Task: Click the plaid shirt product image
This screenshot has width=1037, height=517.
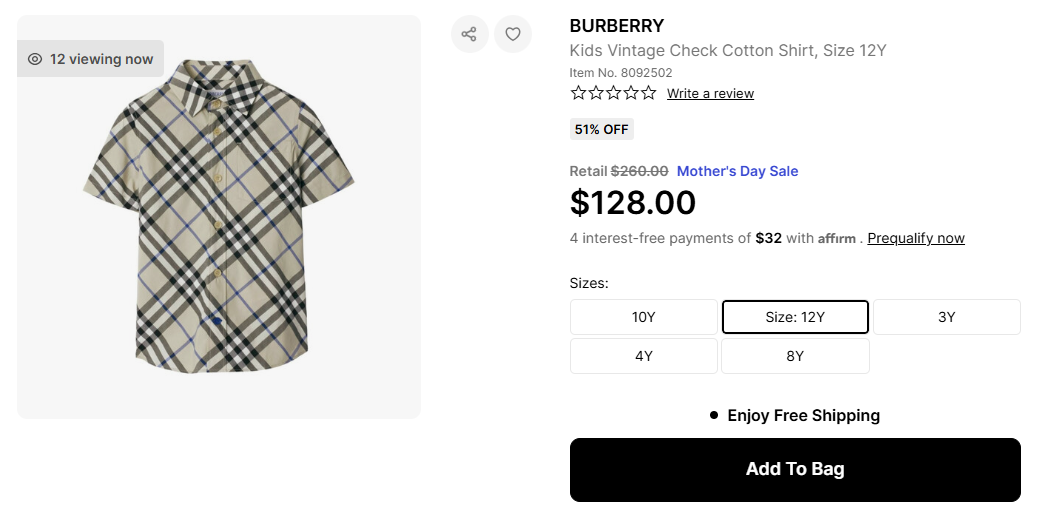Action: [218, 215]
